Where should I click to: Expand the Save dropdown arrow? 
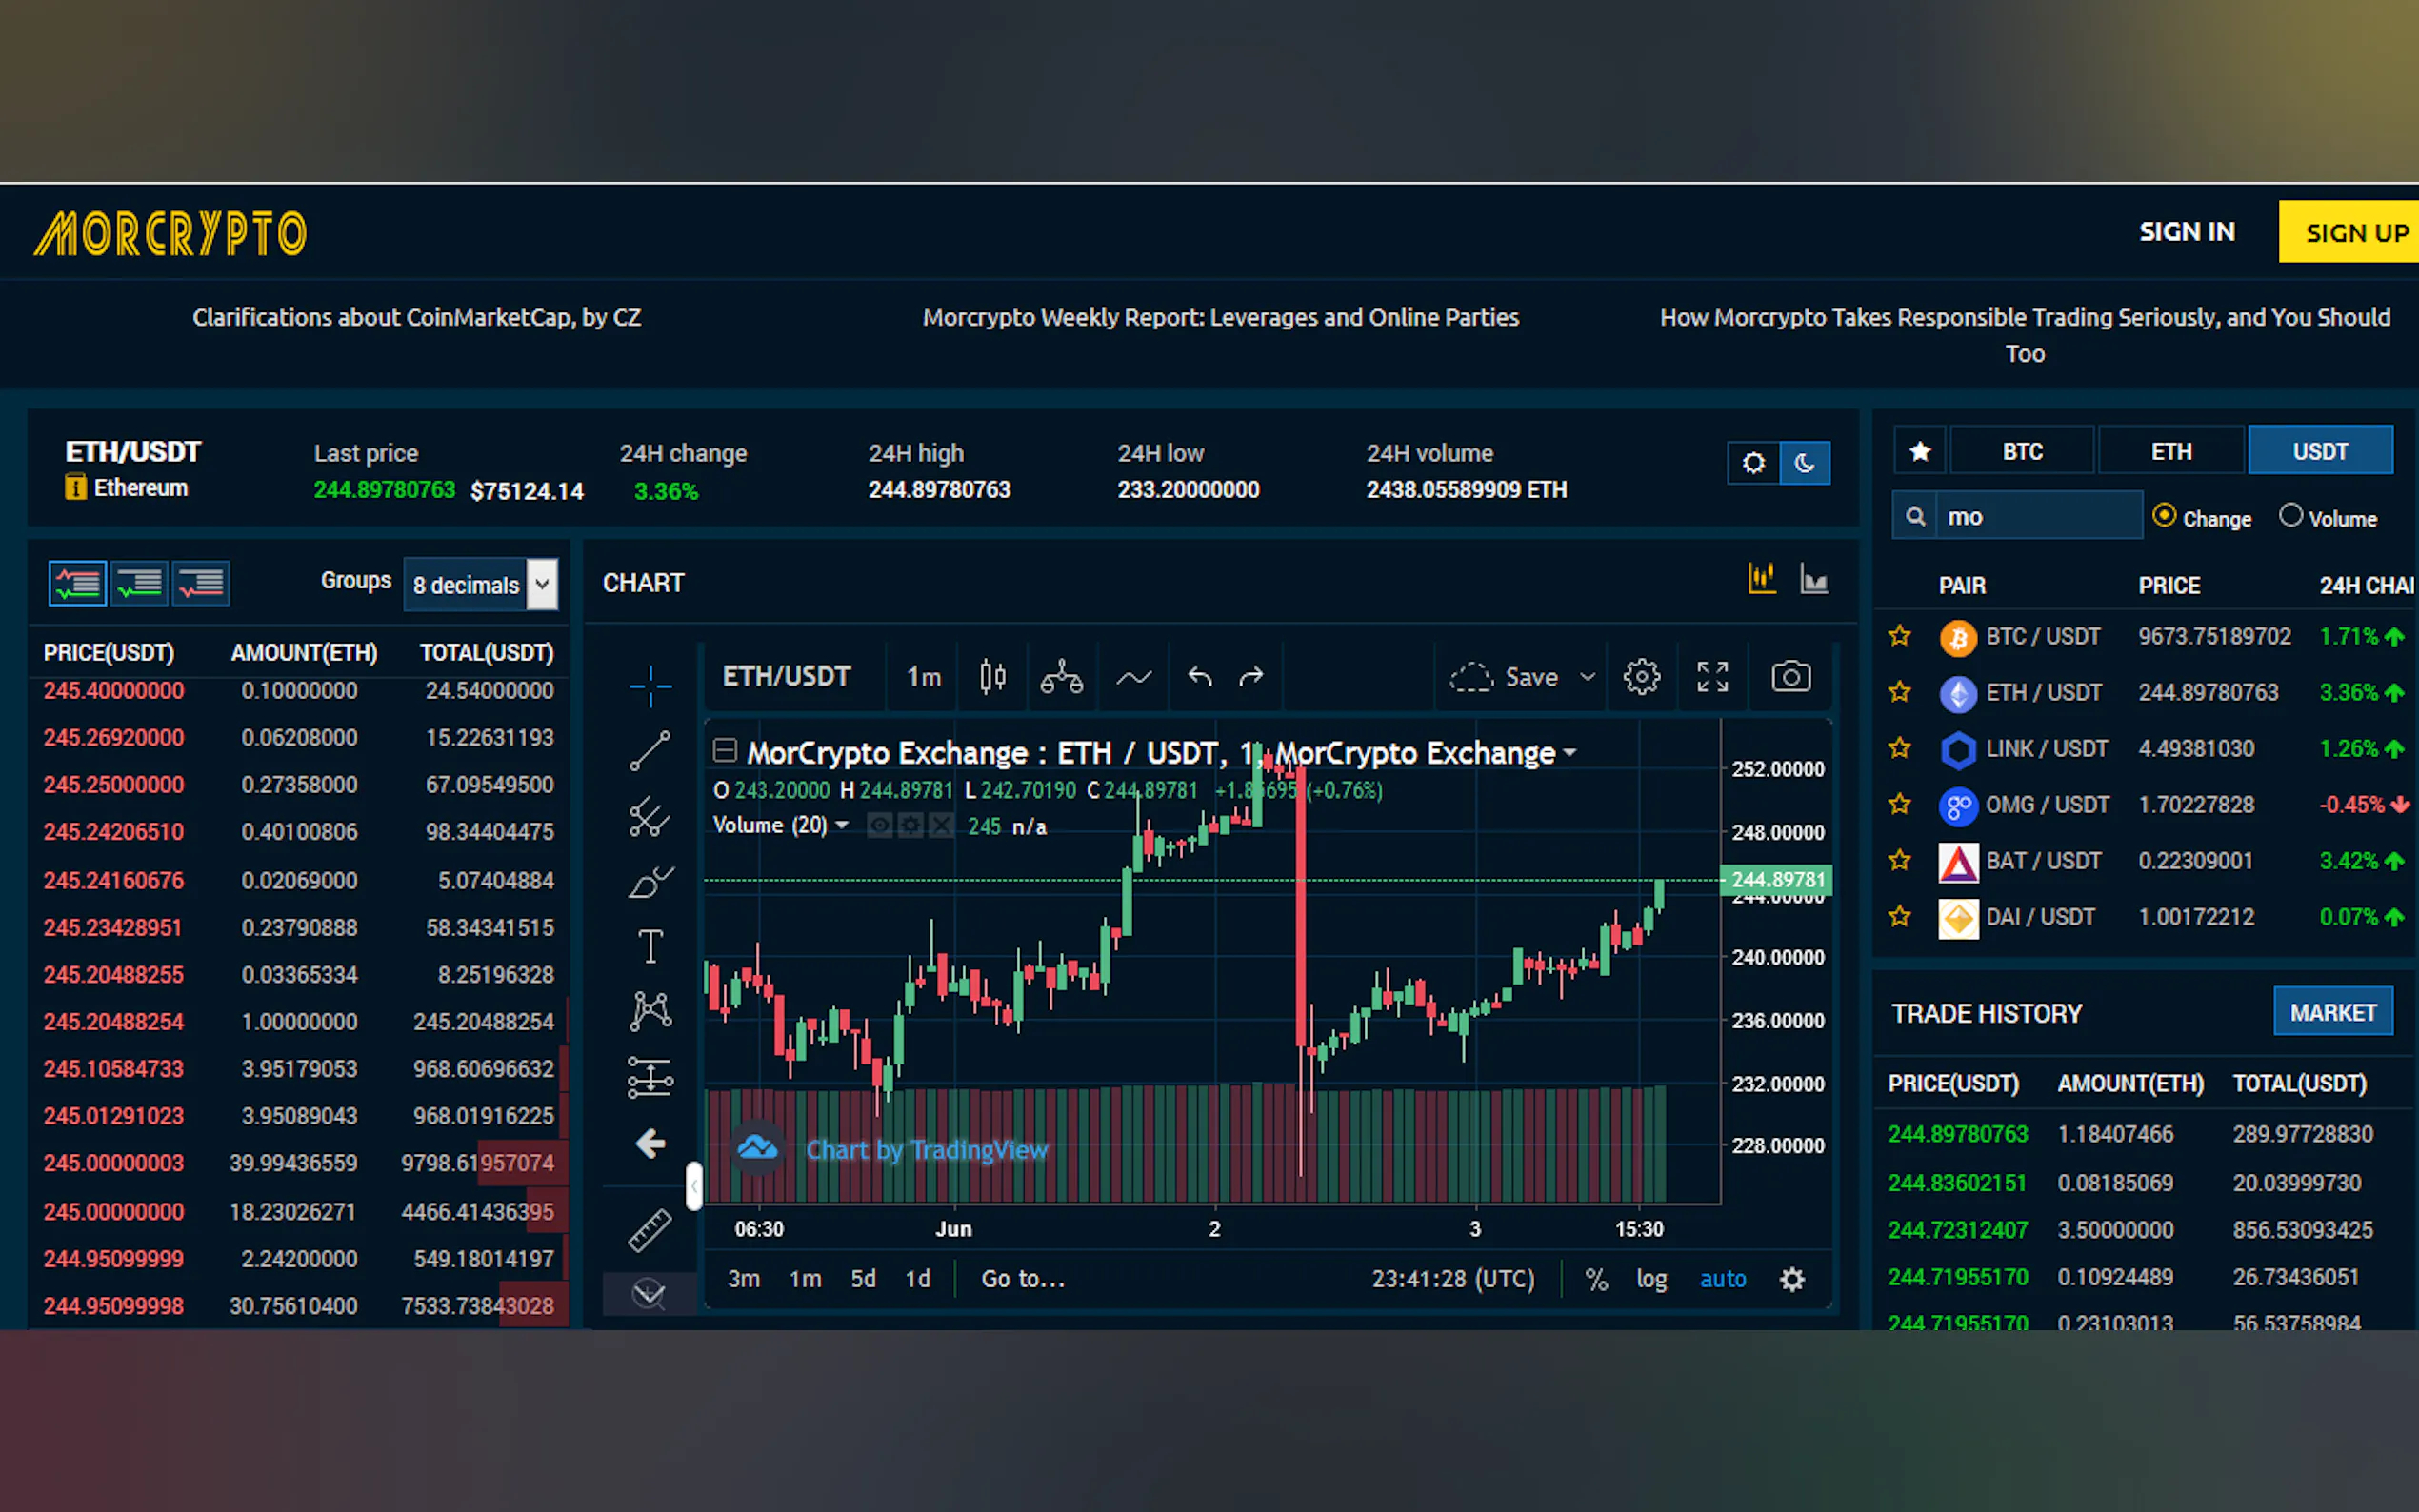(x=1587, y=677)
